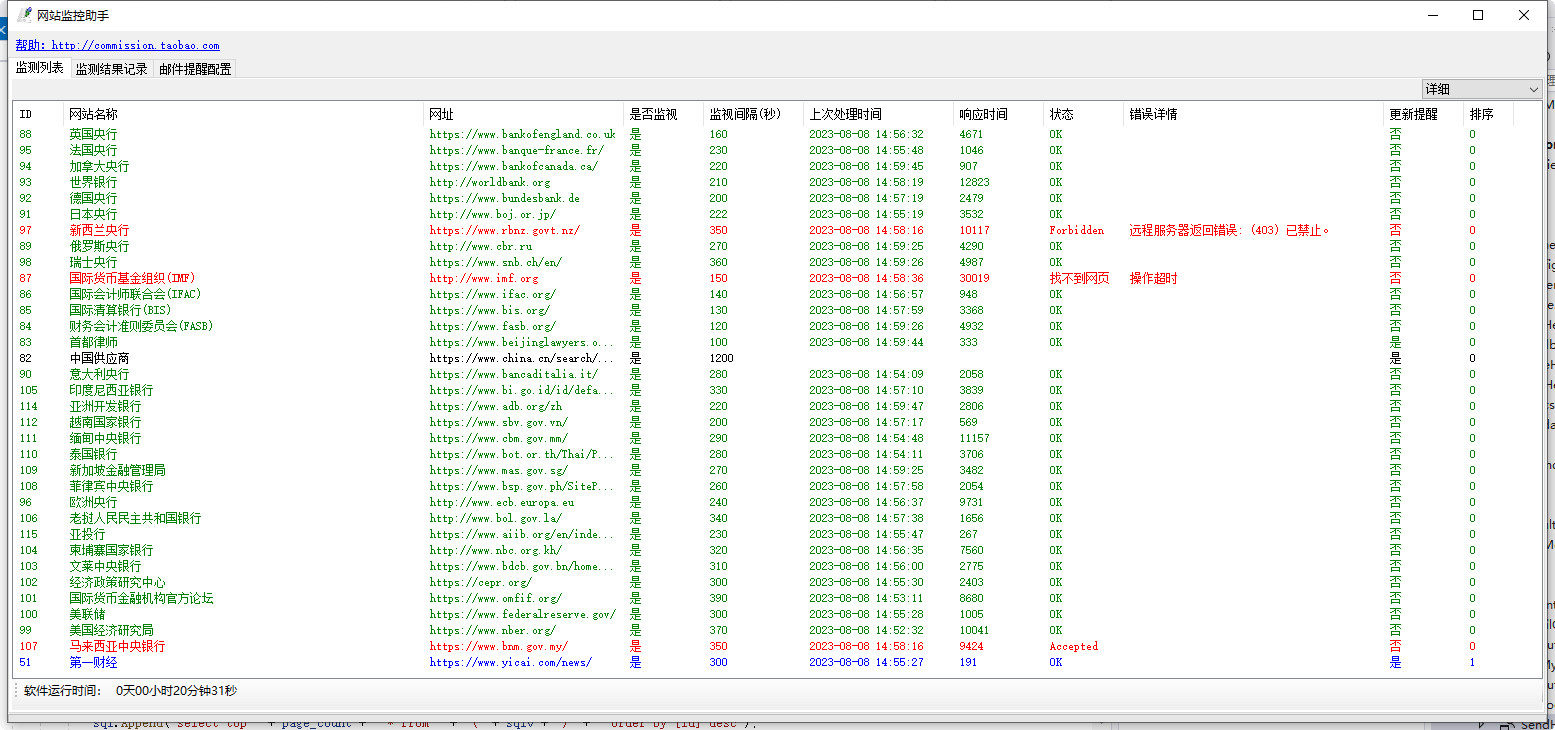Select the 监测列表 tab
This screenshot has width=1555, height=730.
pyautogui.click(x=40, y=68)
